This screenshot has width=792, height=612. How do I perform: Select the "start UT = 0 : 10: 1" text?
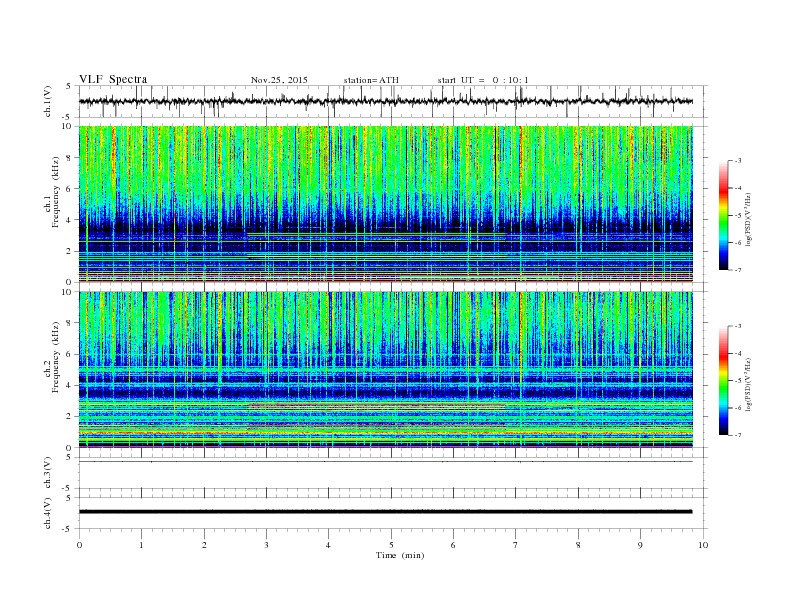pos(483,80)
